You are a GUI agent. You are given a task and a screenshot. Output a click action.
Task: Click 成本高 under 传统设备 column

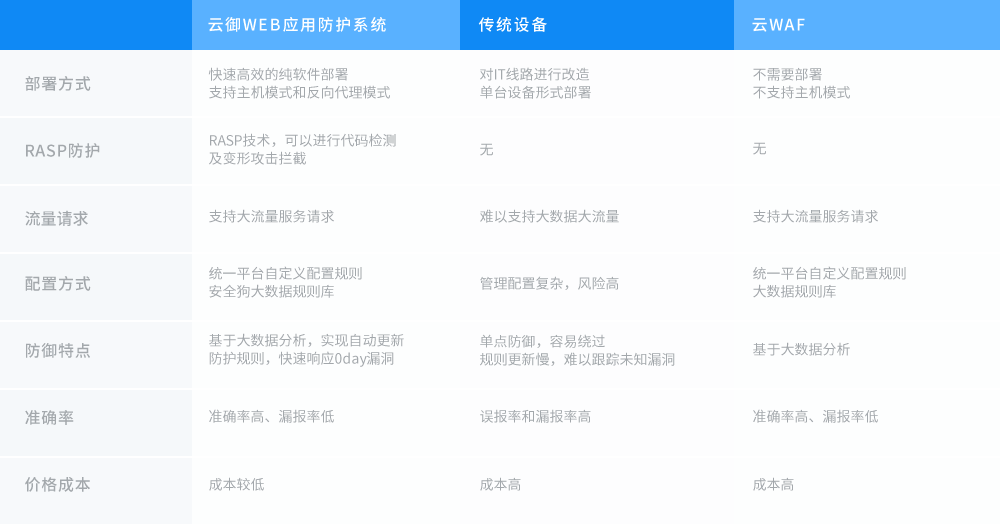pos(500,484)
